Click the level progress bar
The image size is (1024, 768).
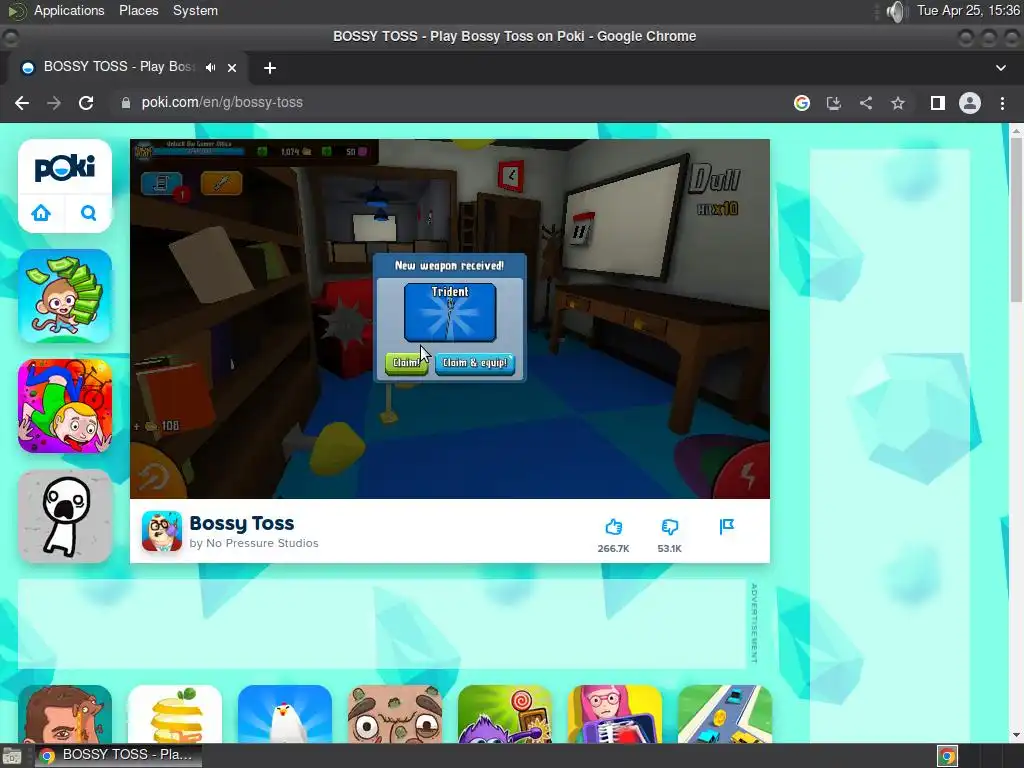(199, 151)
